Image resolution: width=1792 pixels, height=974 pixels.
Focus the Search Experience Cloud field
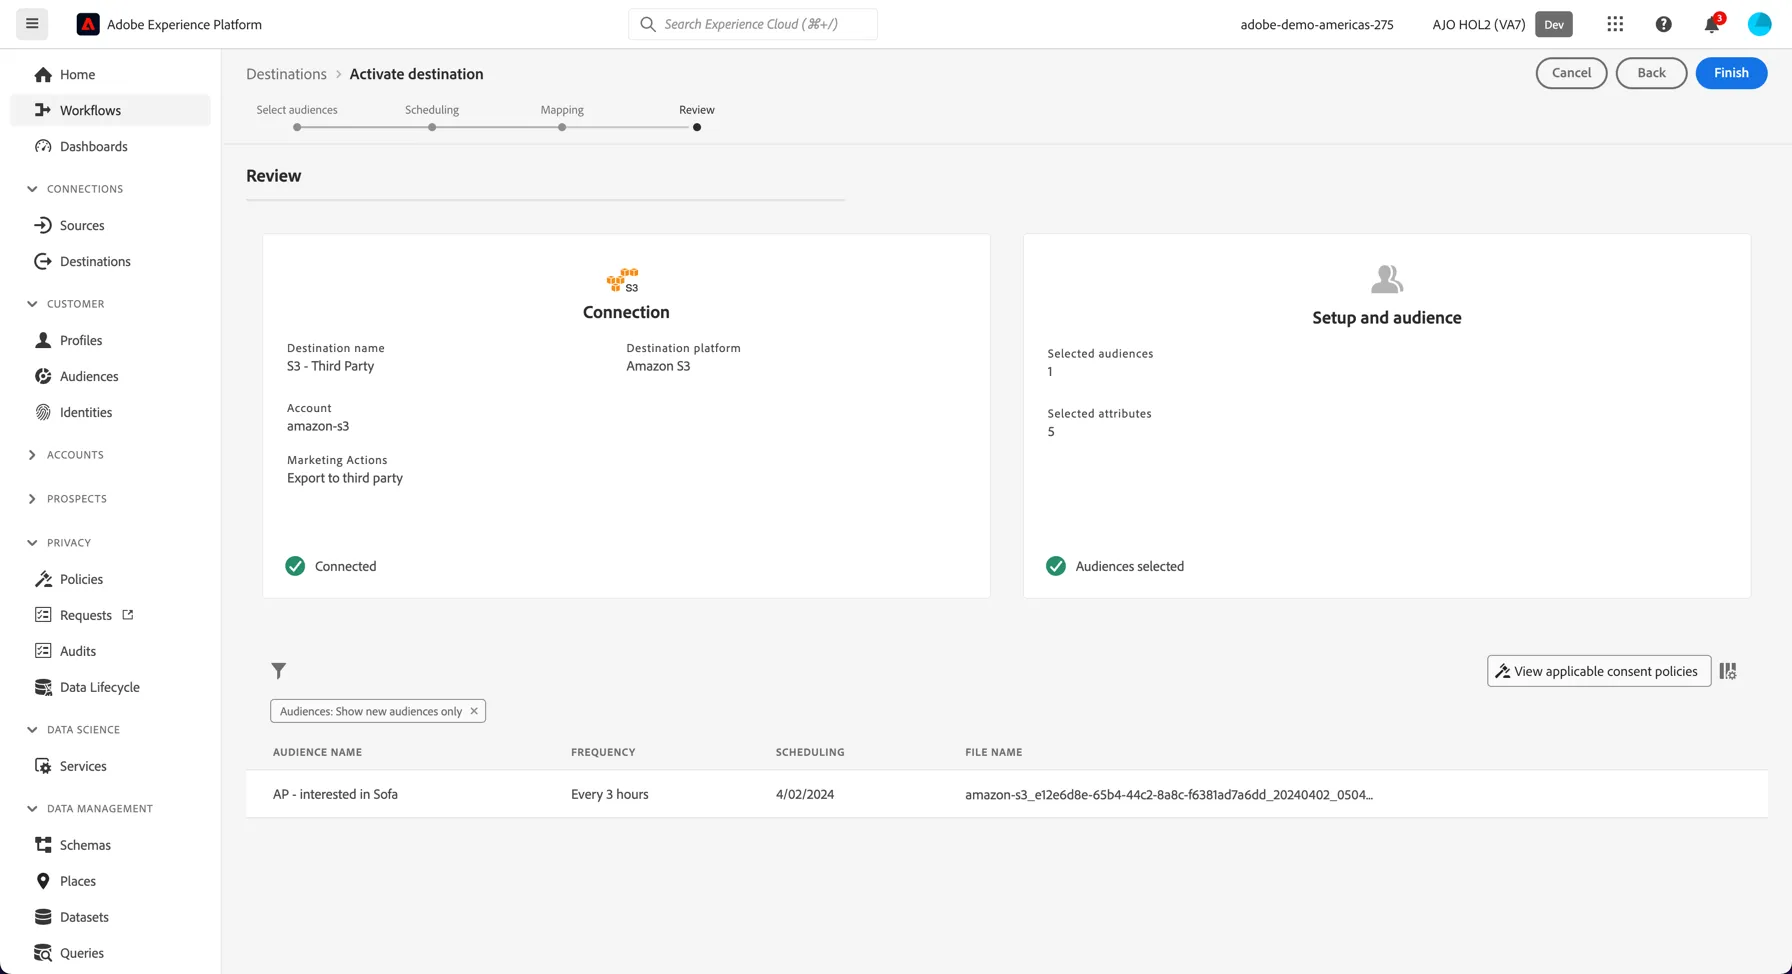[753, 24]
